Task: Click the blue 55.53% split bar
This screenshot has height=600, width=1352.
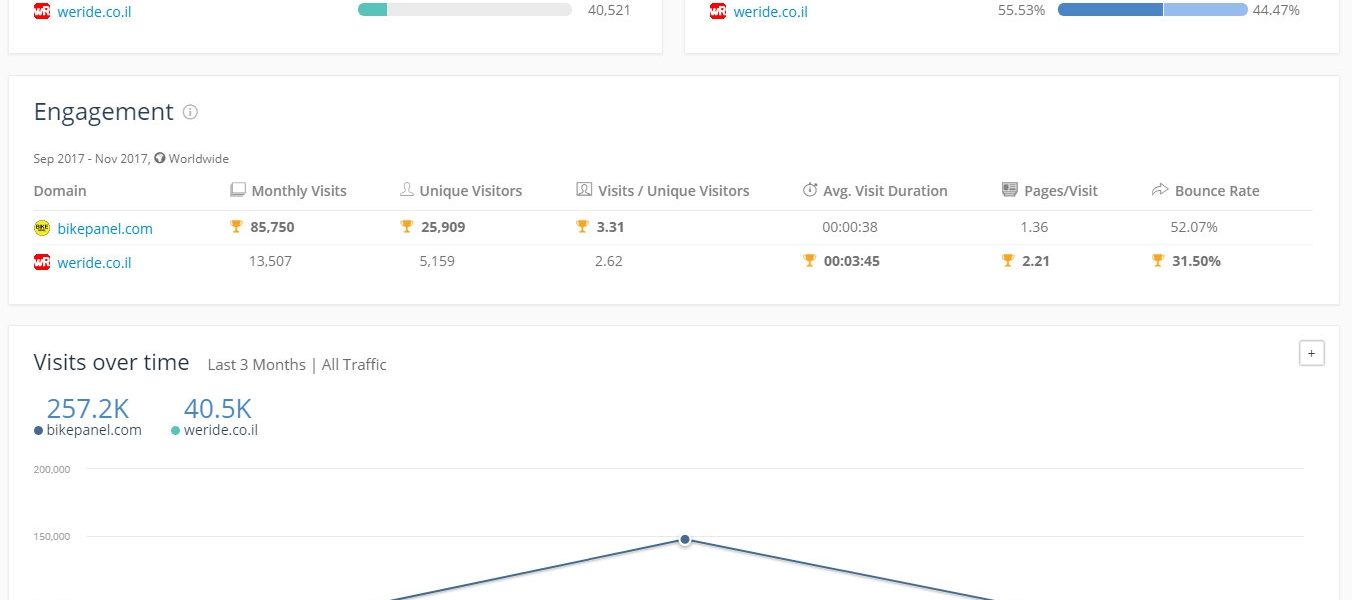Action: coord(1110,10)
